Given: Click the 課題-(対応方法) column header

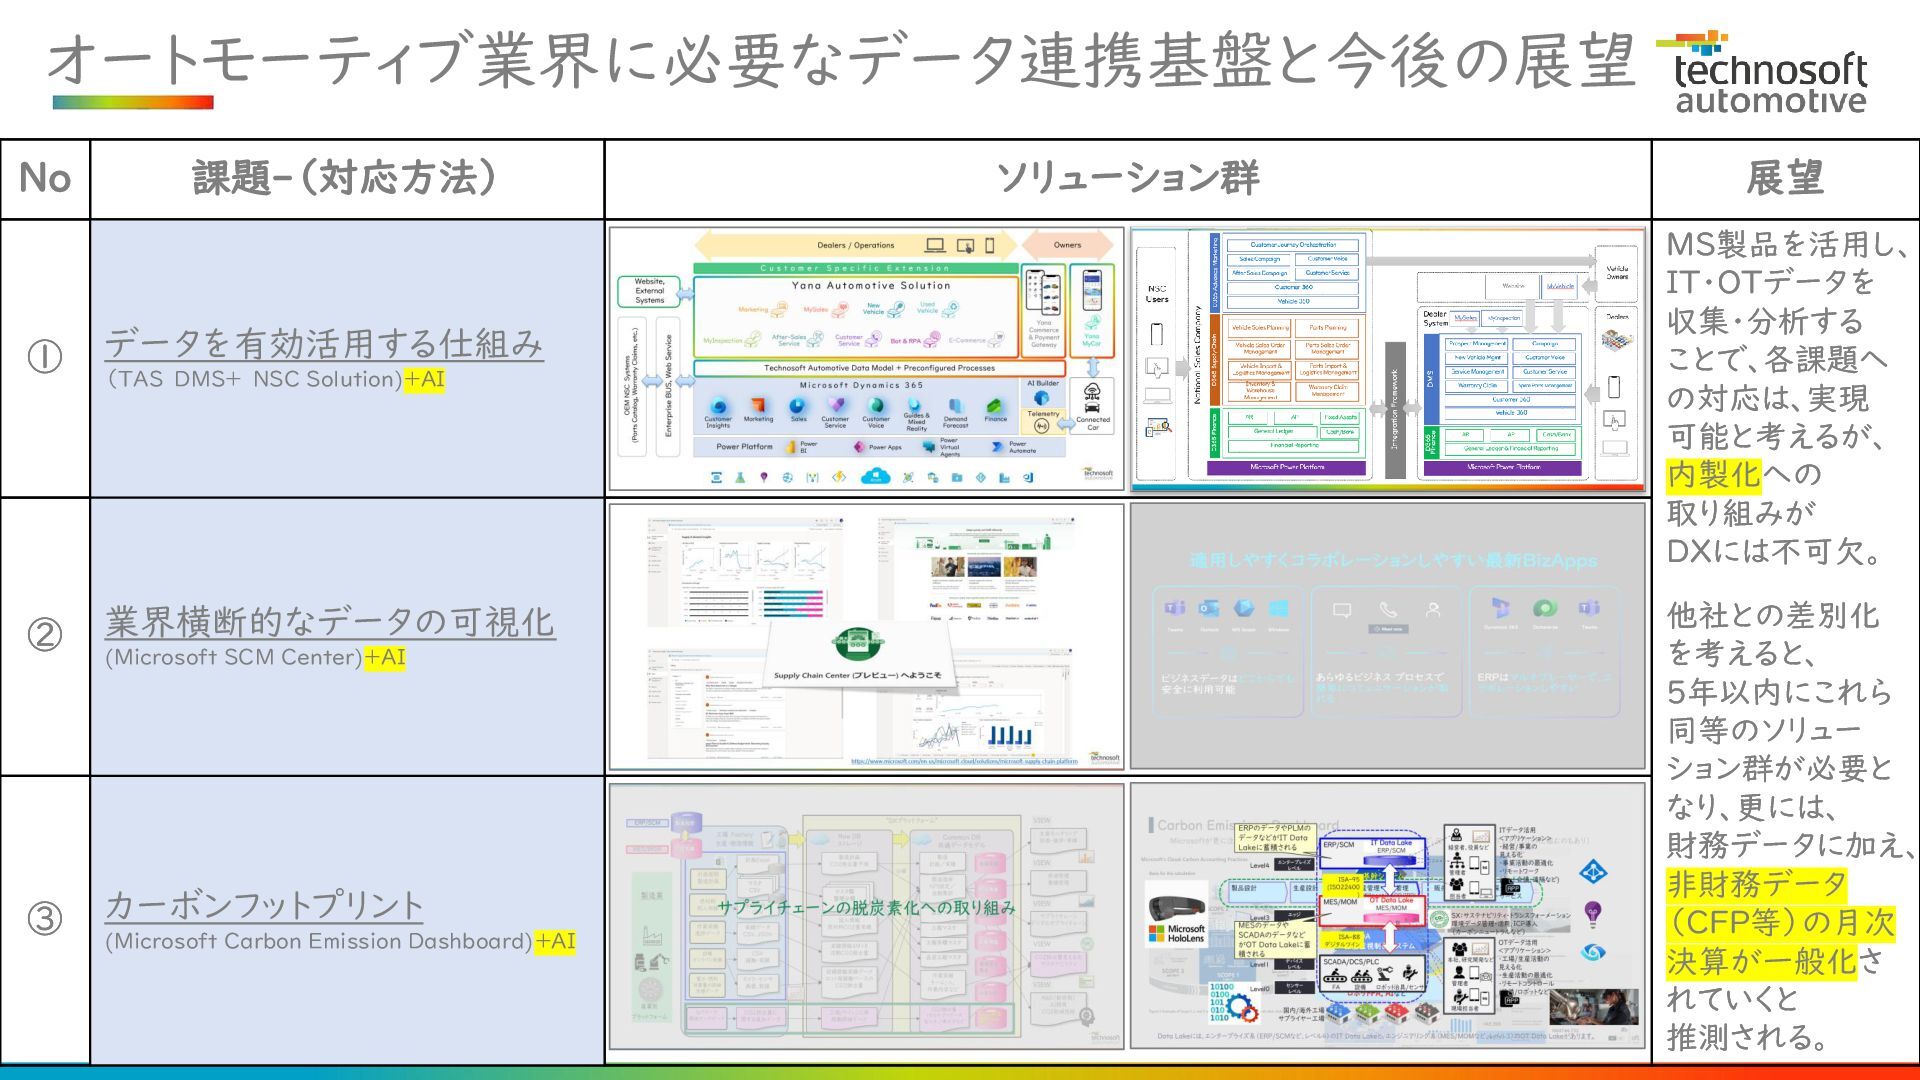Looking at the screenshot, I should [x=346, y=179].
